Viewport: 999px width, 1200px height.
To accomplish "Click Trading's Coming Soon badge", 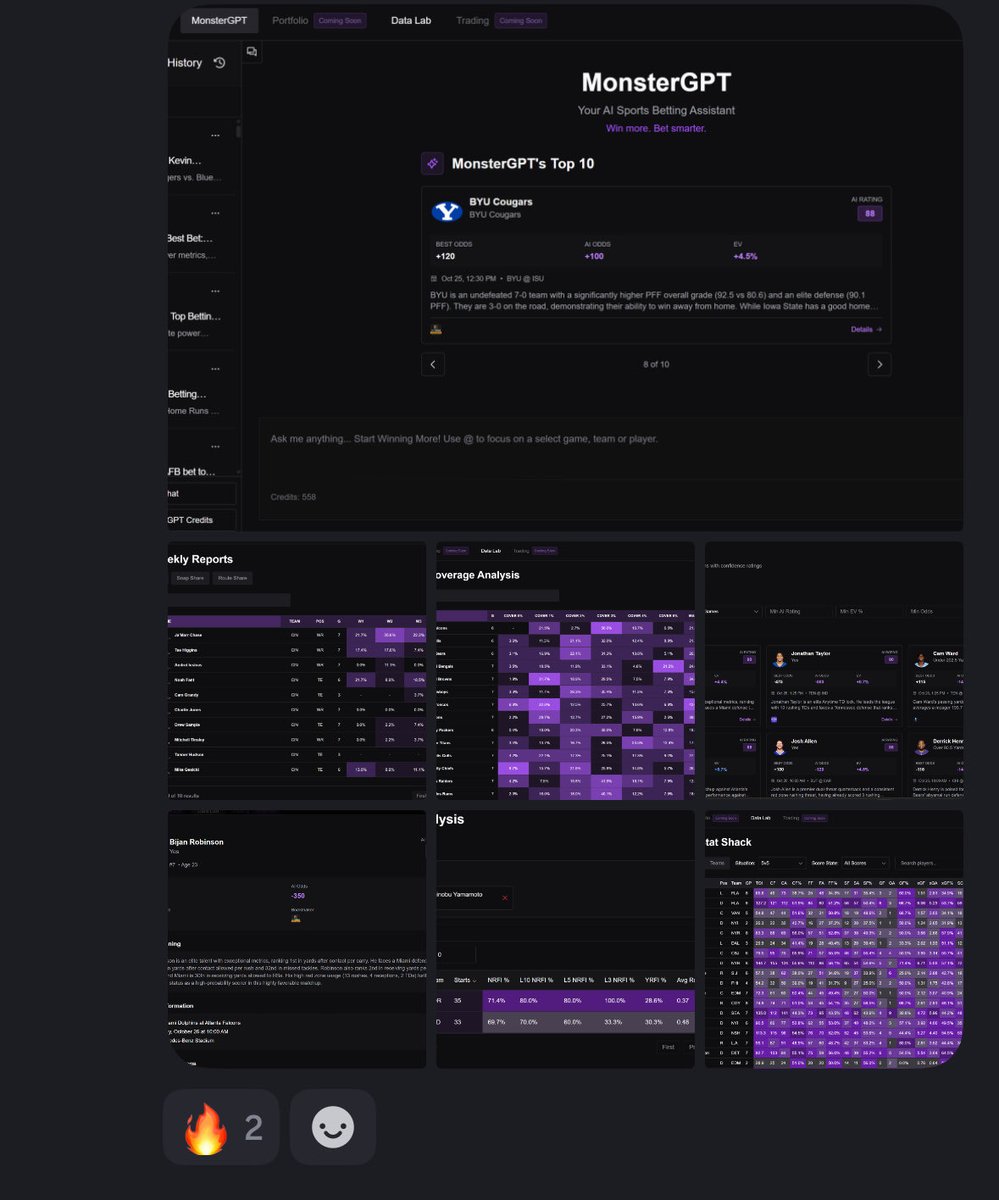I will click(x=522, y=20).
